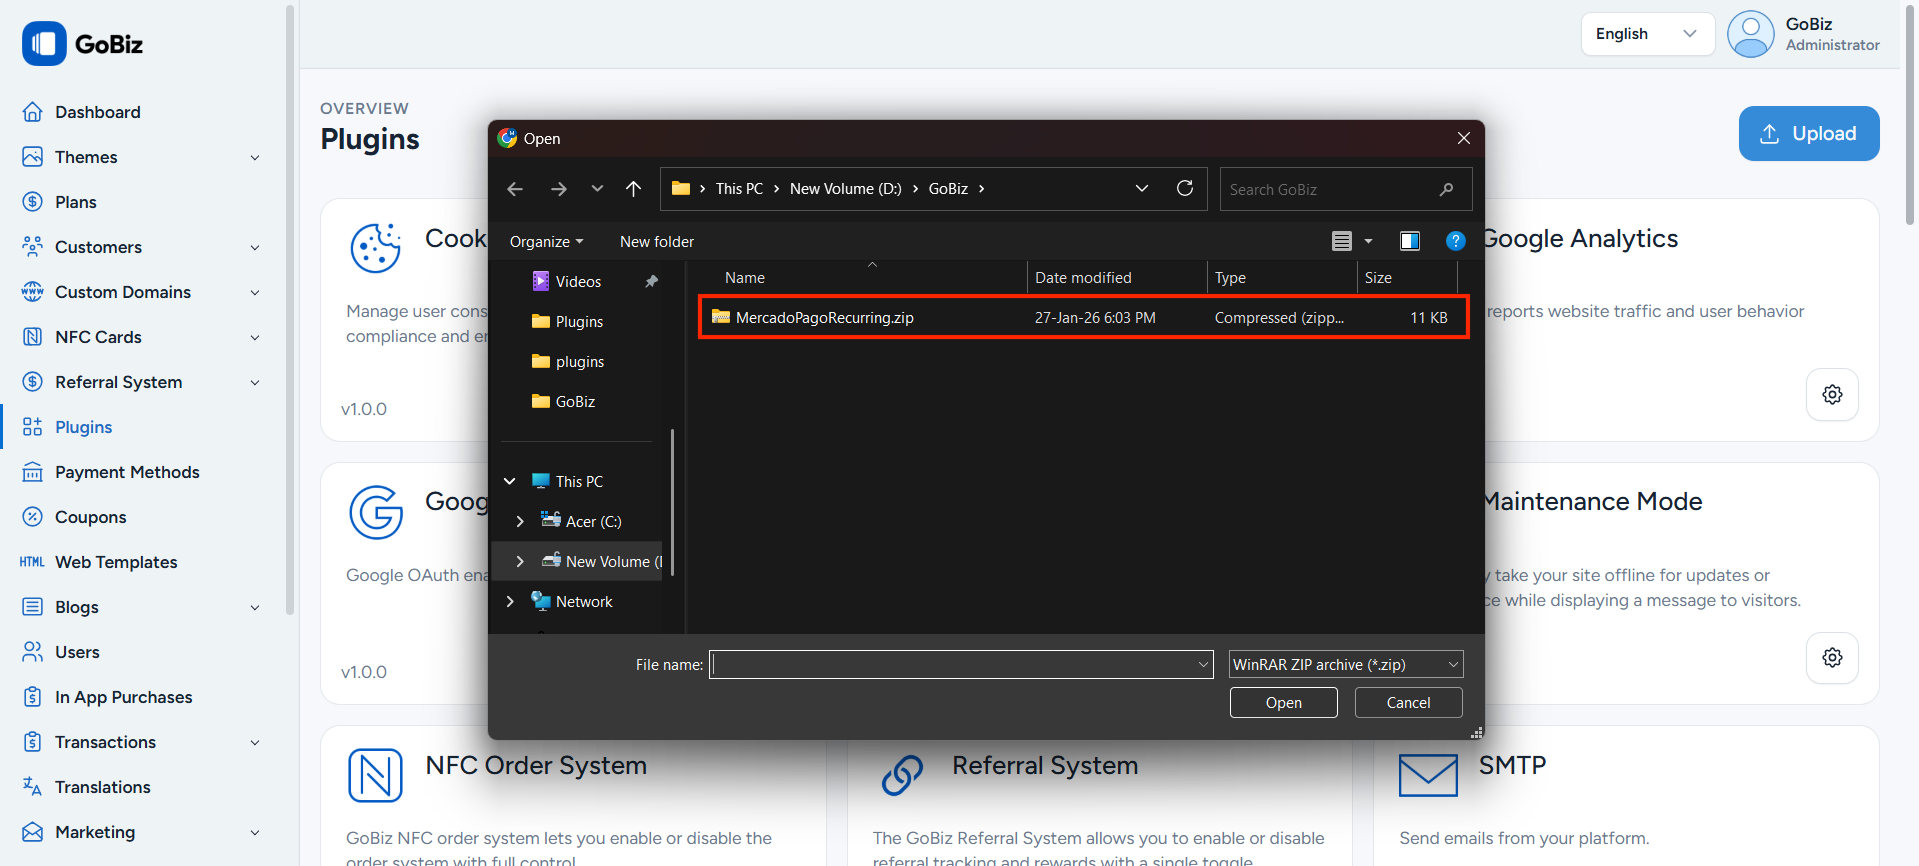1919x866 pixels.
Task: Click the Cancel button in dialog
Action: 1408,702
